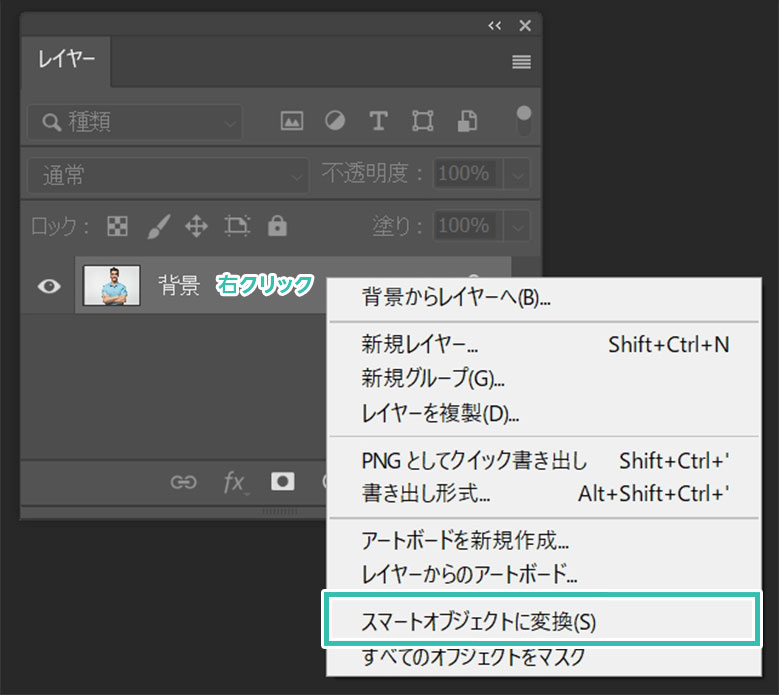Filter layers by pixel image icon
The height and width of the screenshot is (695, 779).
[292, 121]
